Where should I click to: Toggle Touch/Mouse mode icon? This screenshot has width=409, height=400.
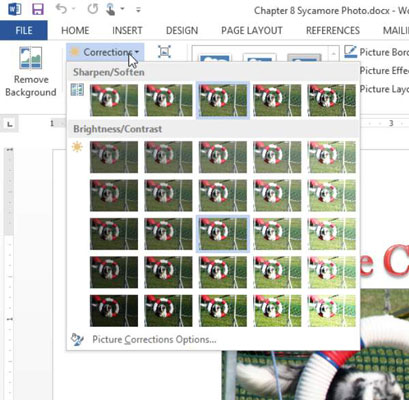[x=110, y=9]
